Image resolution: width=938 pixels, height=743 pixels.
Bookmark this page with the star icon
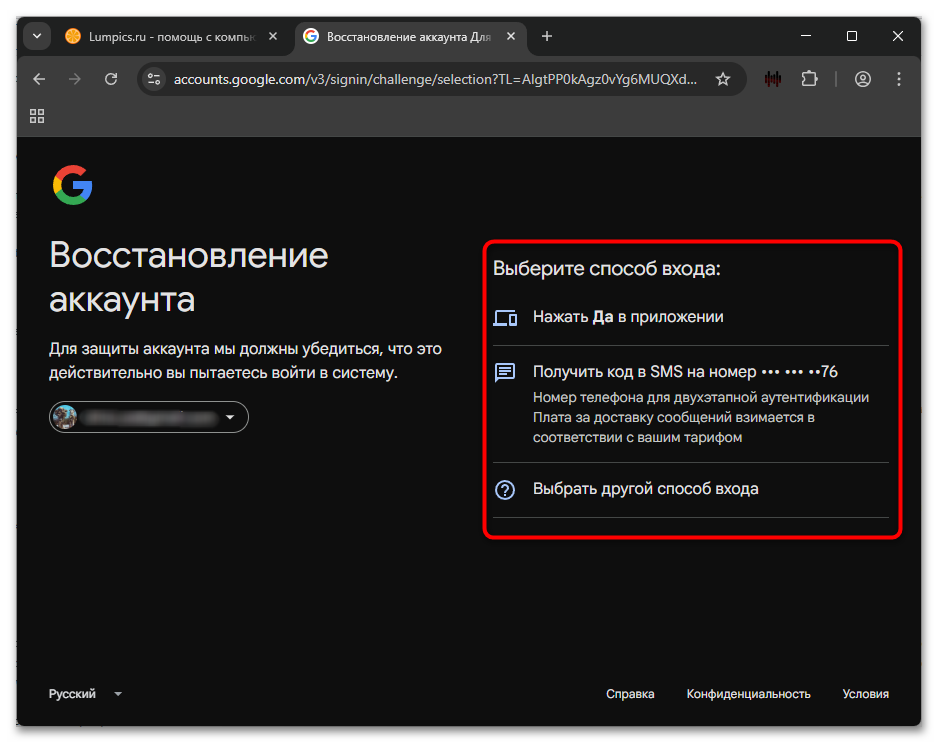[723, 79]
